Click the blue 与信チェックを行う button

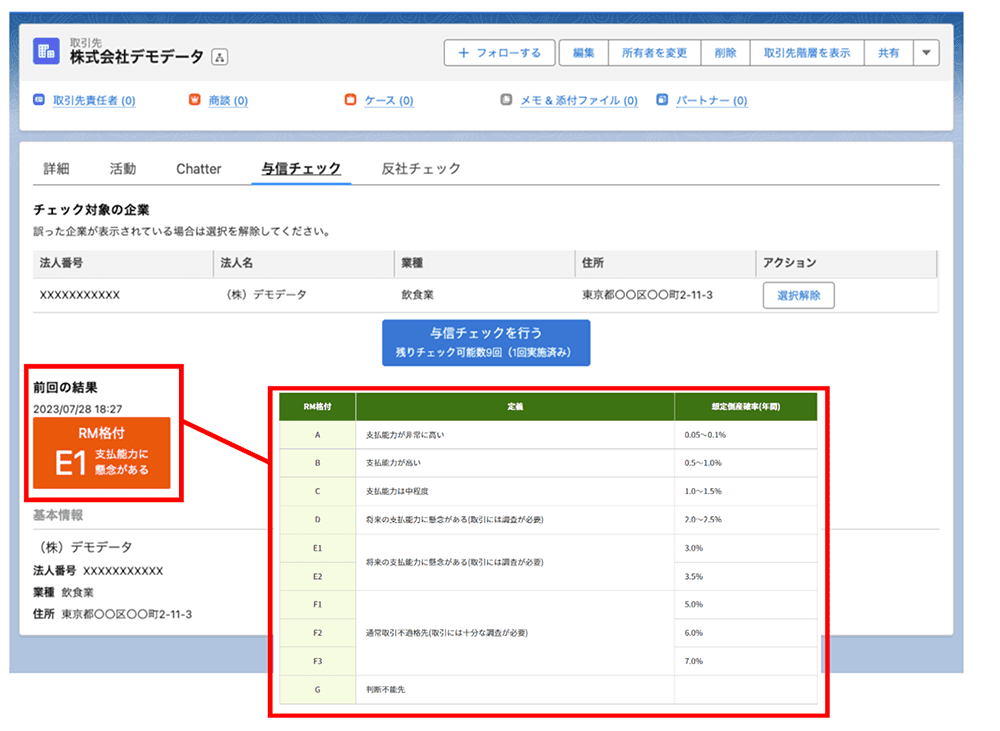[x=486, y=342]
